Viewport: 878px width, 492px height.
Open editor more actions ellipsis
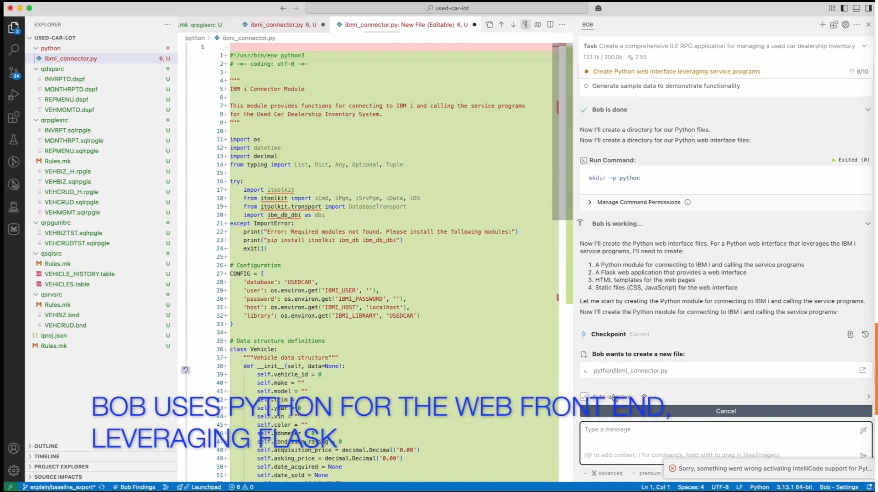tap(562, 25)
